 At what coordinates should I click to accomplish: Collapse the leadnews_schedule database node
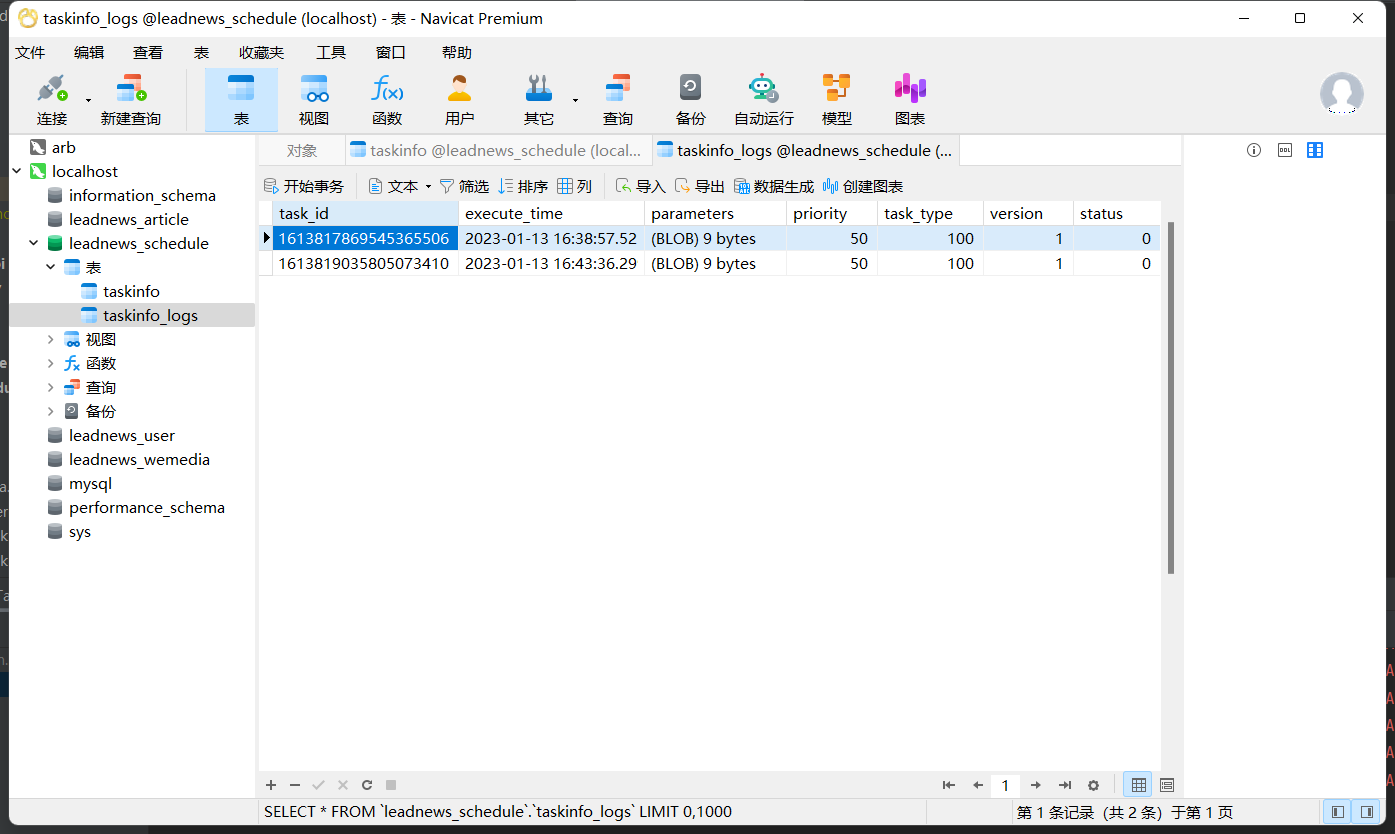pos(34,243)
